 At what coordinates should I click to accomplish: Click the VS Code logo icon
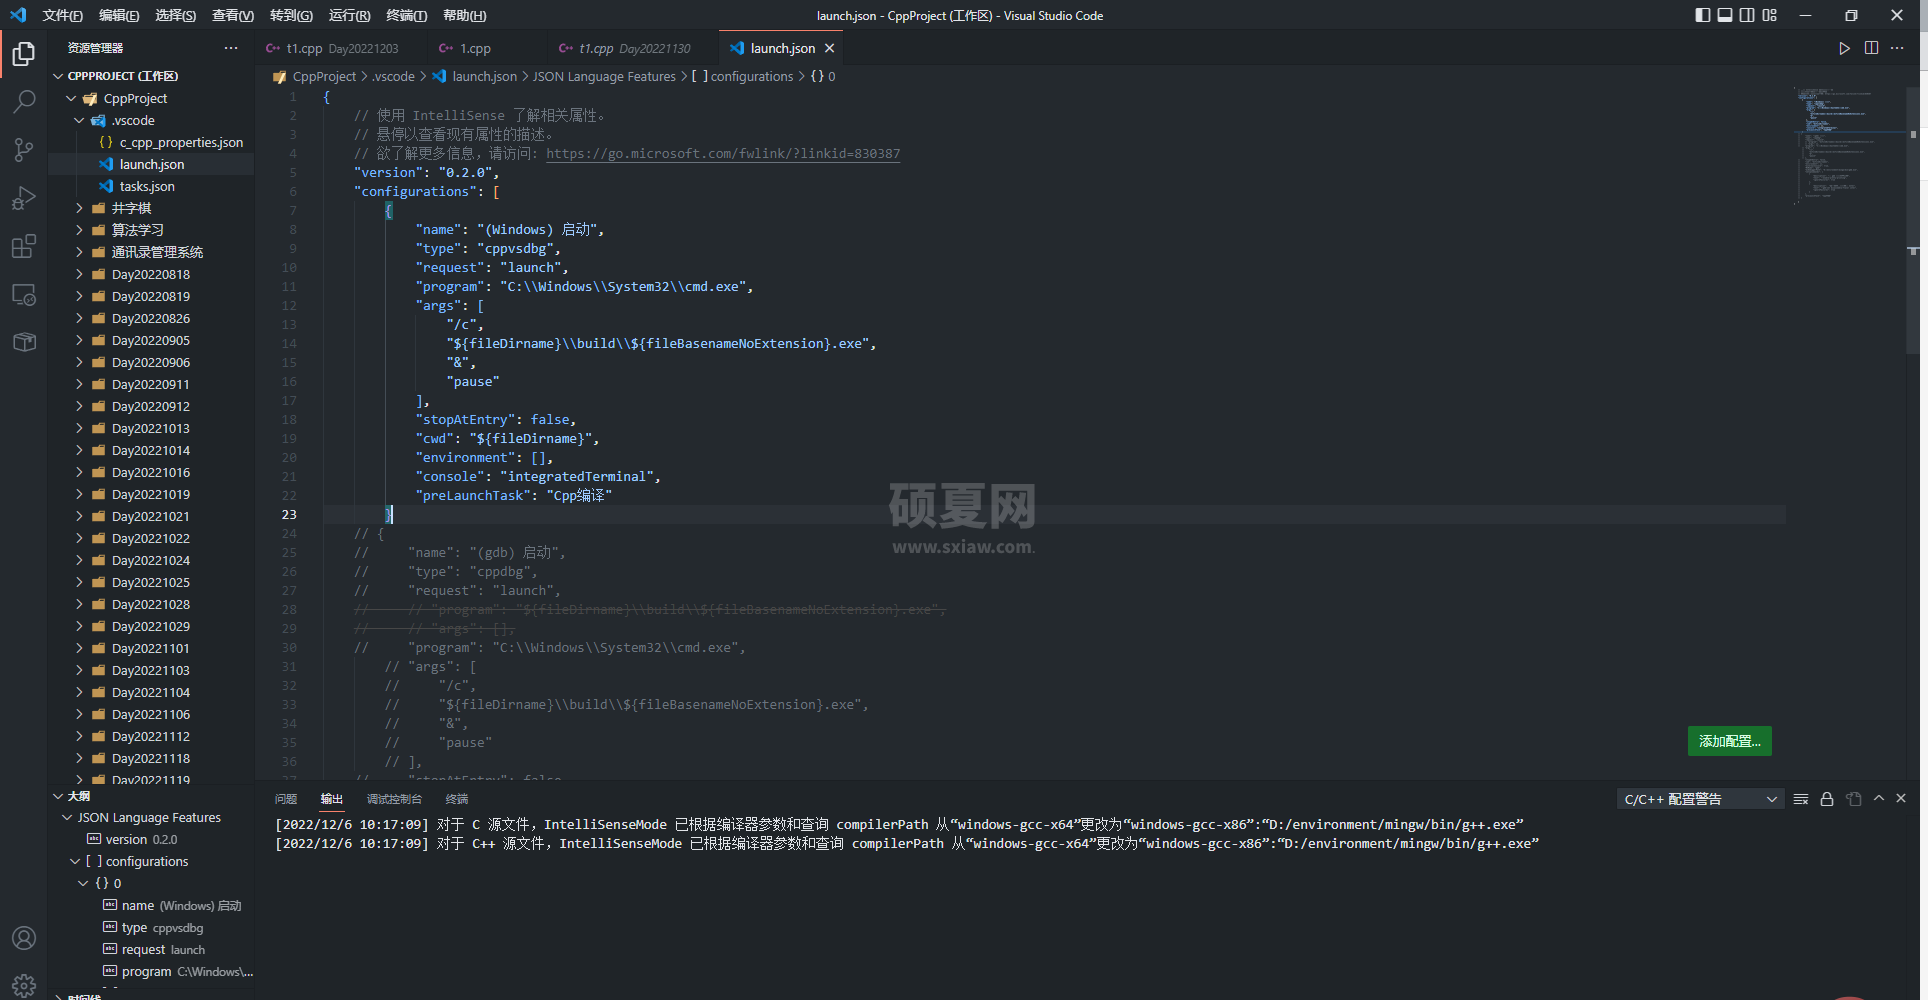[18, 15]
